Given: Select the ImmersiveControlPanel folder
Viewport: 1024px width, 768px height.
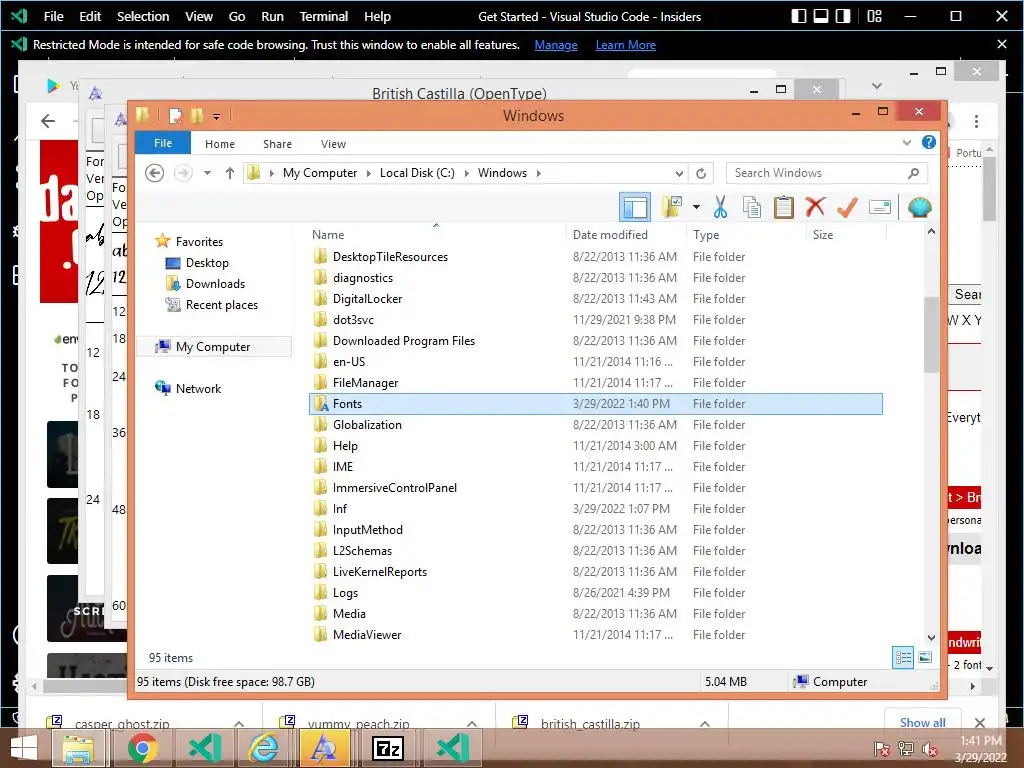Looking at the screenshot, I should tap(394, 487).
